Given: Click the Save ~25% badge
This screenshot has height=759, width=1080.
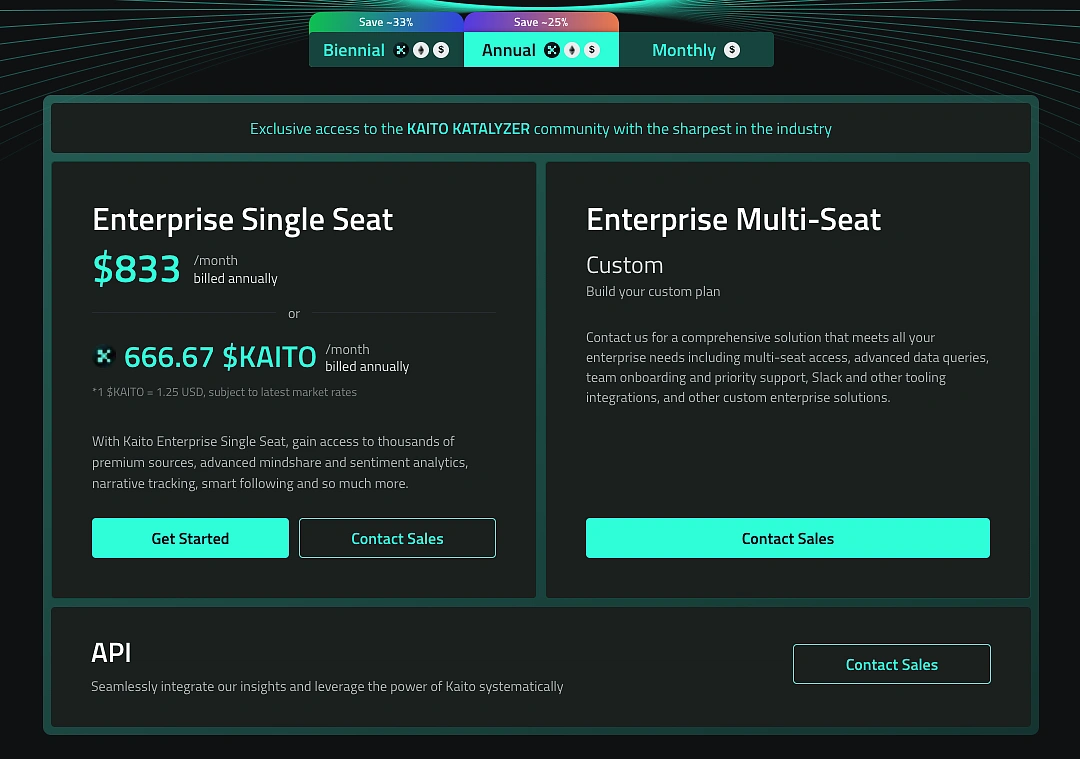Looking at the screenshot, I should coord(541,21).
